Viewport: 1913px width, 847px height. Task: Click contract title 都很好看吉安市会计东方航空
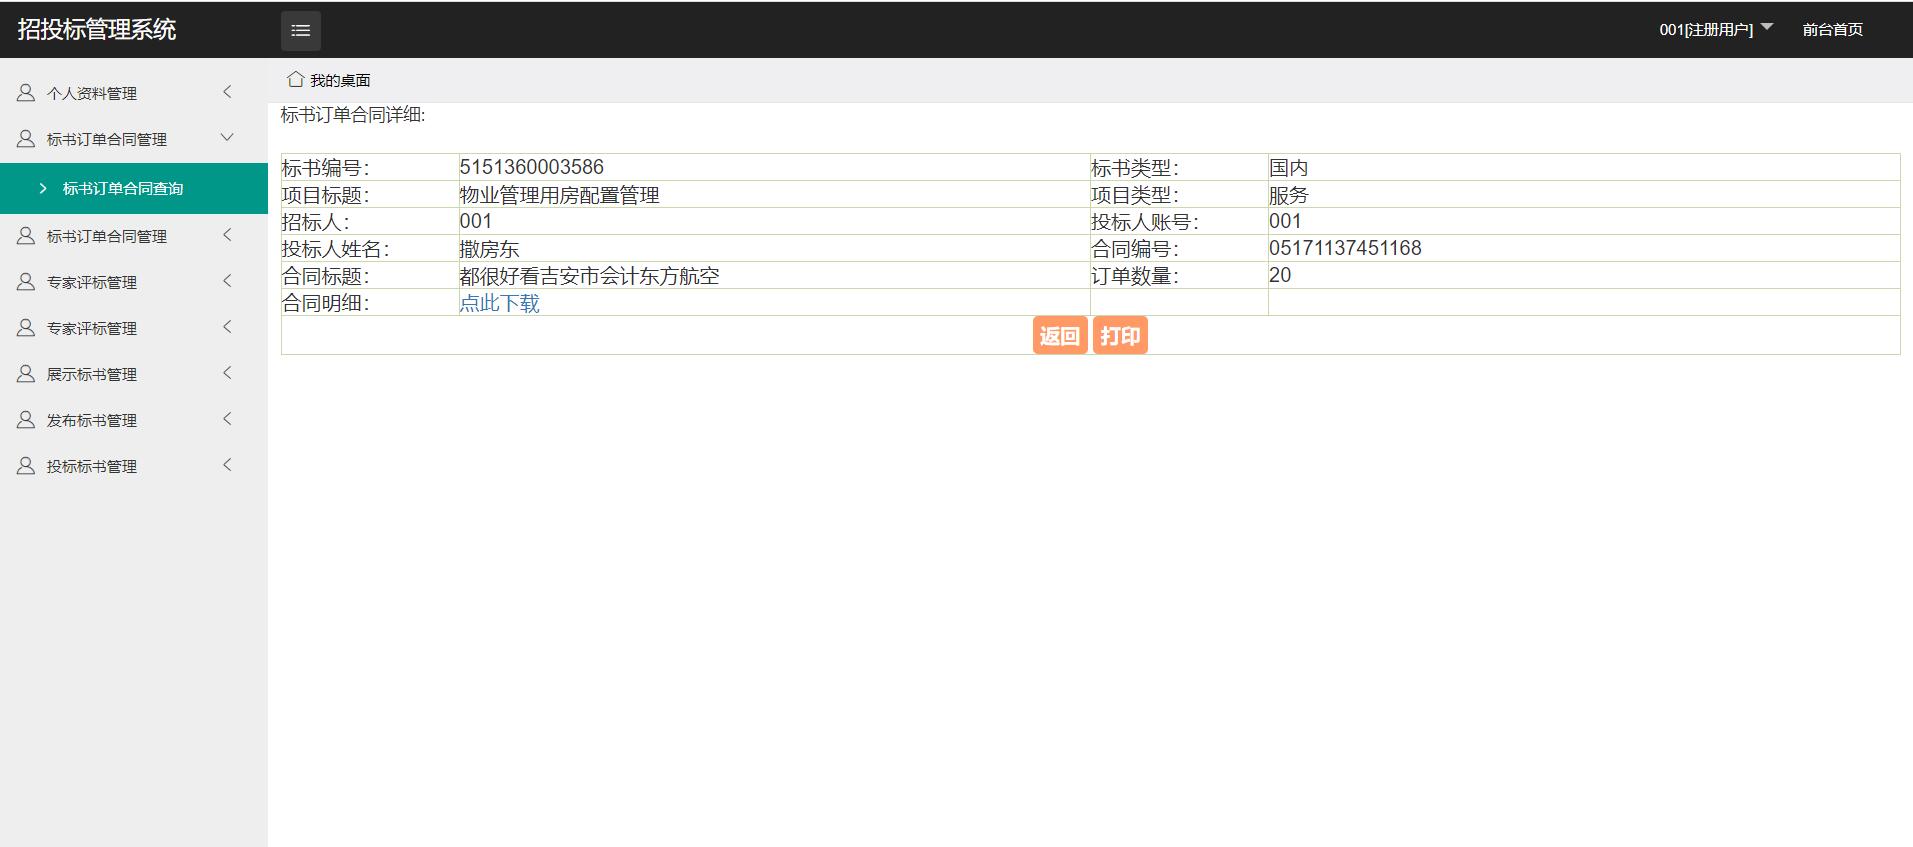coord(589,276)
